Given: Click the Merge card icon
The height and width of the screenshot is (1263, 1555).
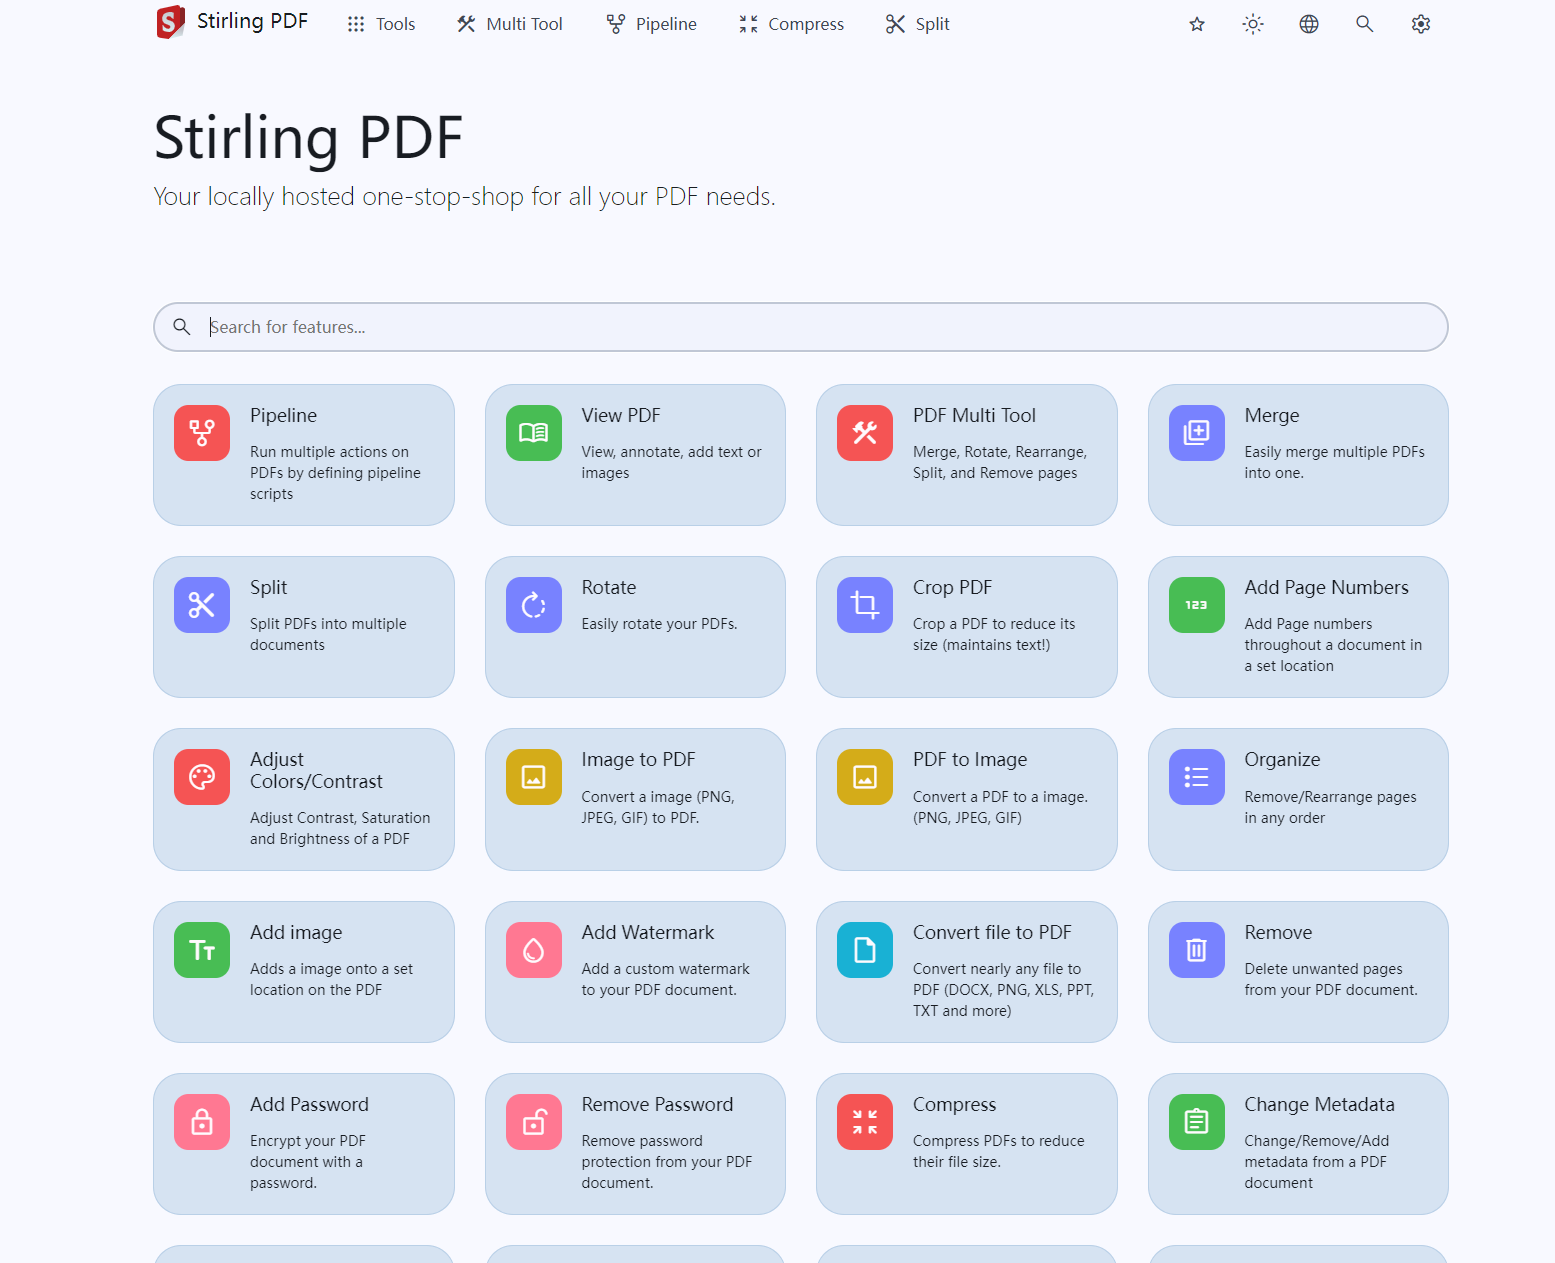Looking at the screenshot, I should [x=1197, y=433].
